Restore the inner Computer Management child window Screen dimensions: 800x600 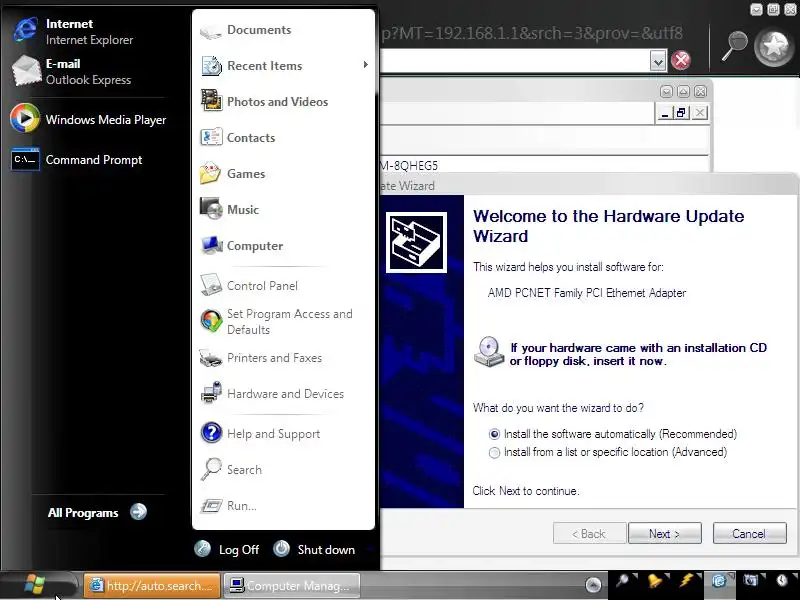point(681,113)
